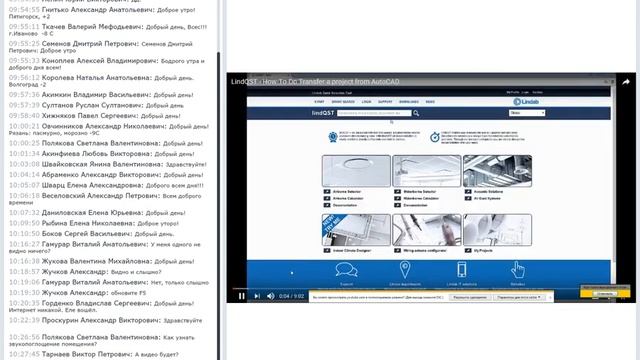This screenshot has width=640, height=360.
Task: Click the arrow icon next to Airborne Selector
Action: tap(327, 191)
